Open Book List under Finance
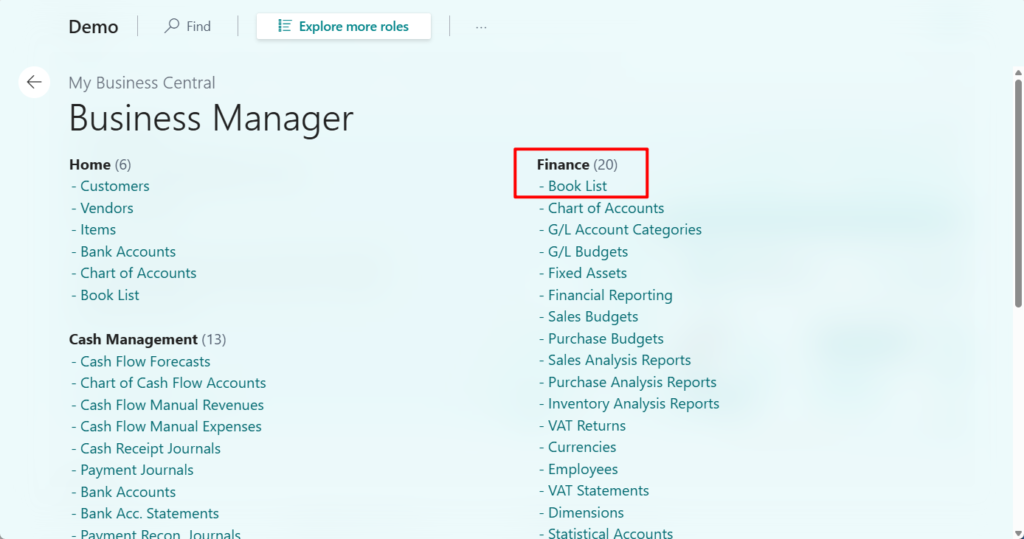The height and width of the screenshot is (539, 1024). pyautogui.click(x=577, y=186)
